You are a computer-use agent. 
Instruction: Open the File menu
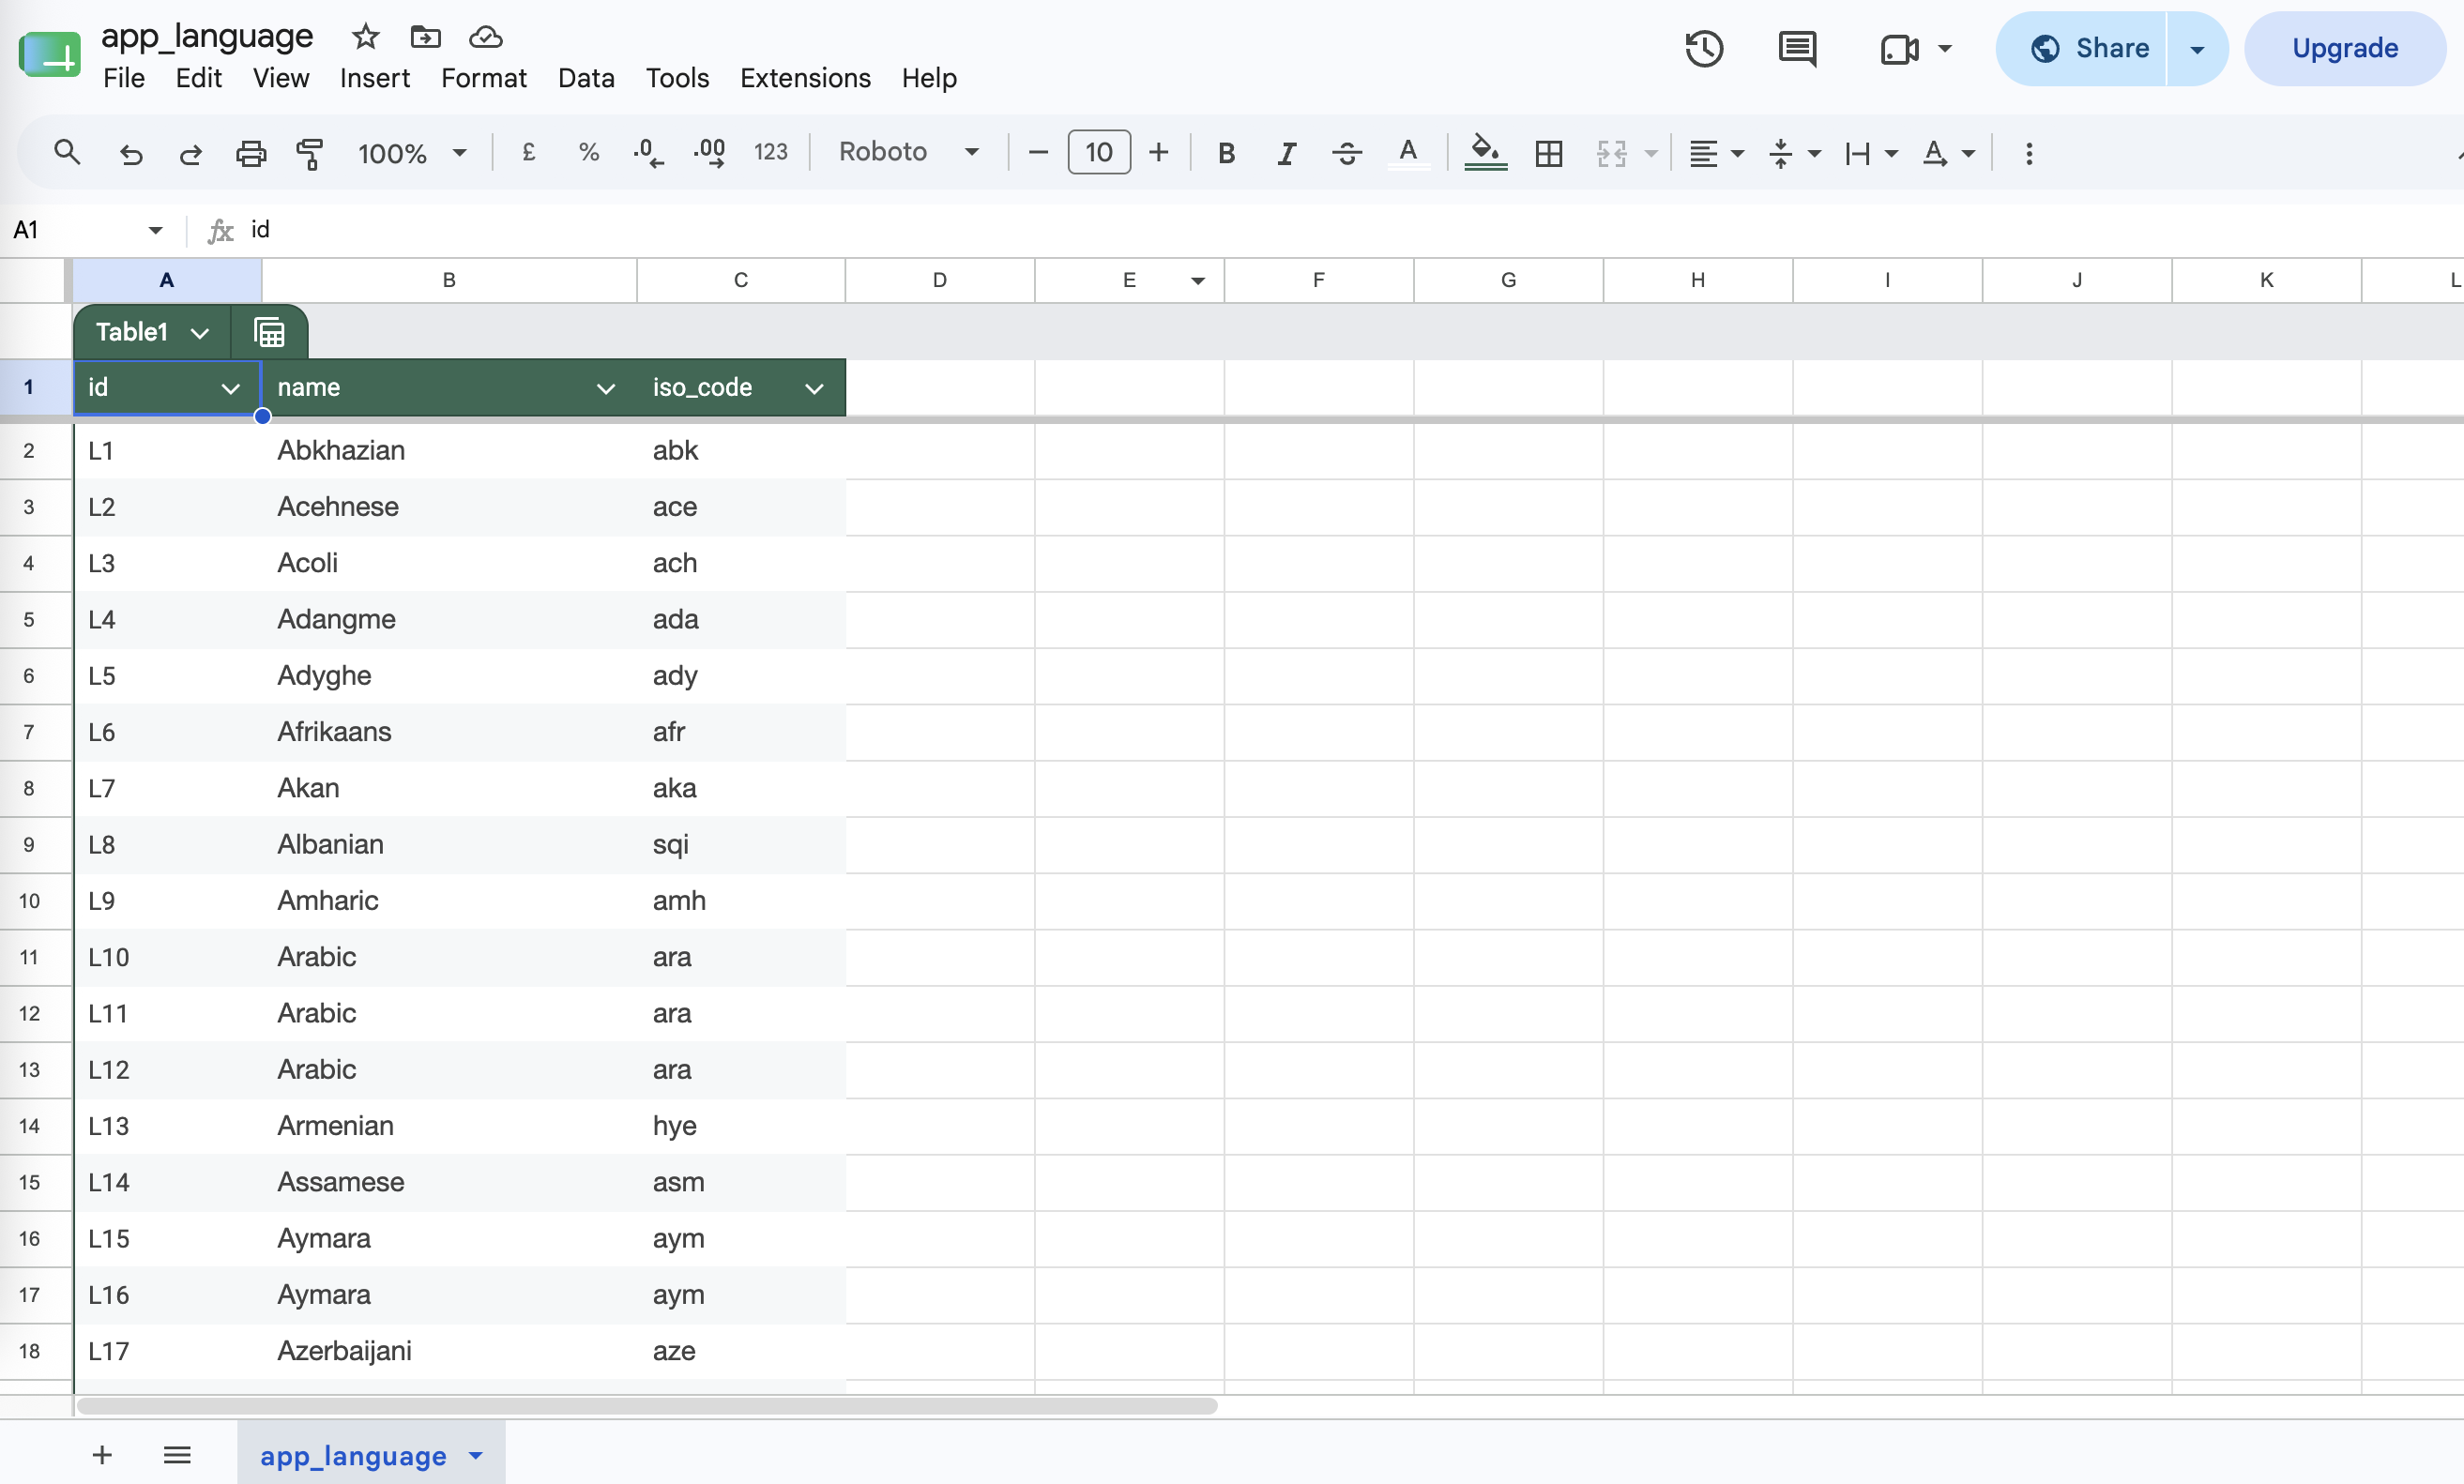124,78
